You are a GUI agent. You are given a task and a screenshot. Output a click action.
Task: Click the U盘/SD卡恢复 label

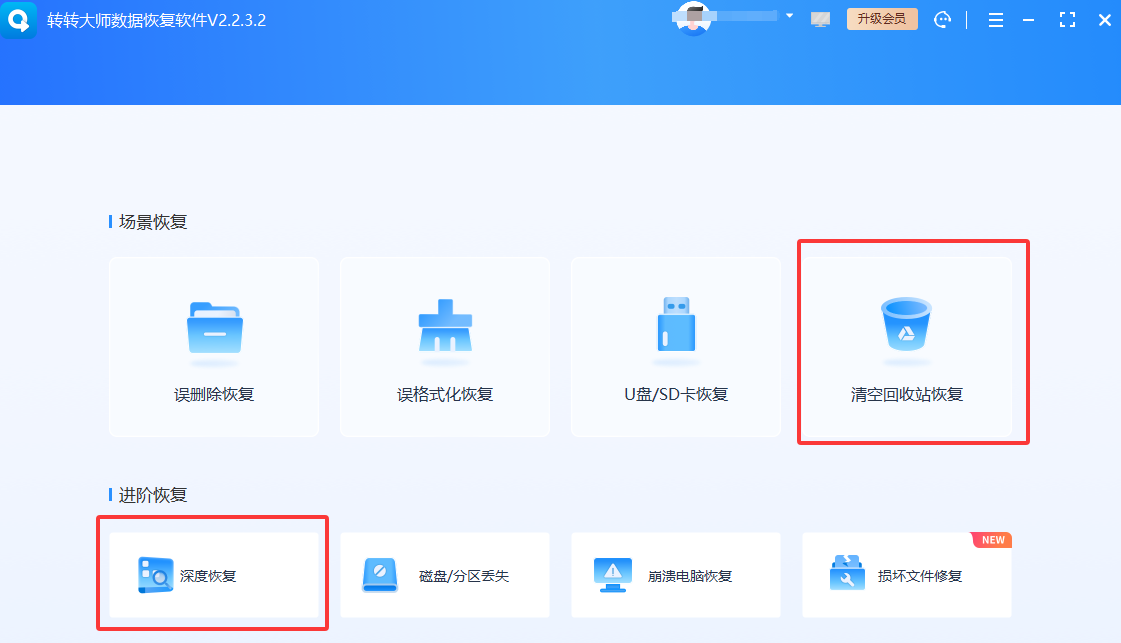(x=676, y=394)
